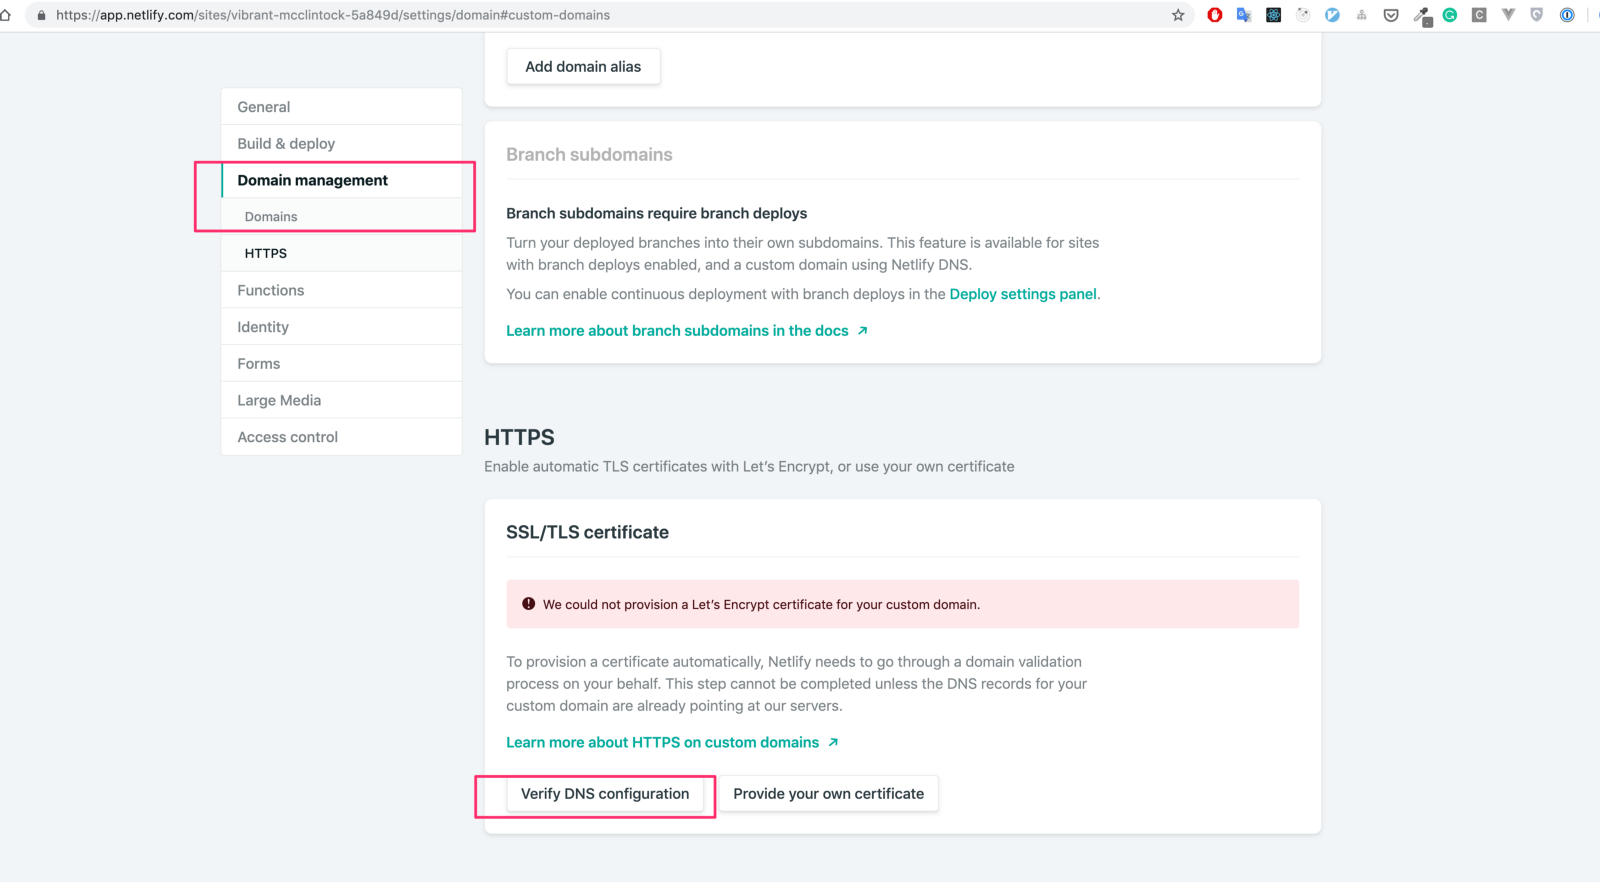Open the Access control settings section

341,437
